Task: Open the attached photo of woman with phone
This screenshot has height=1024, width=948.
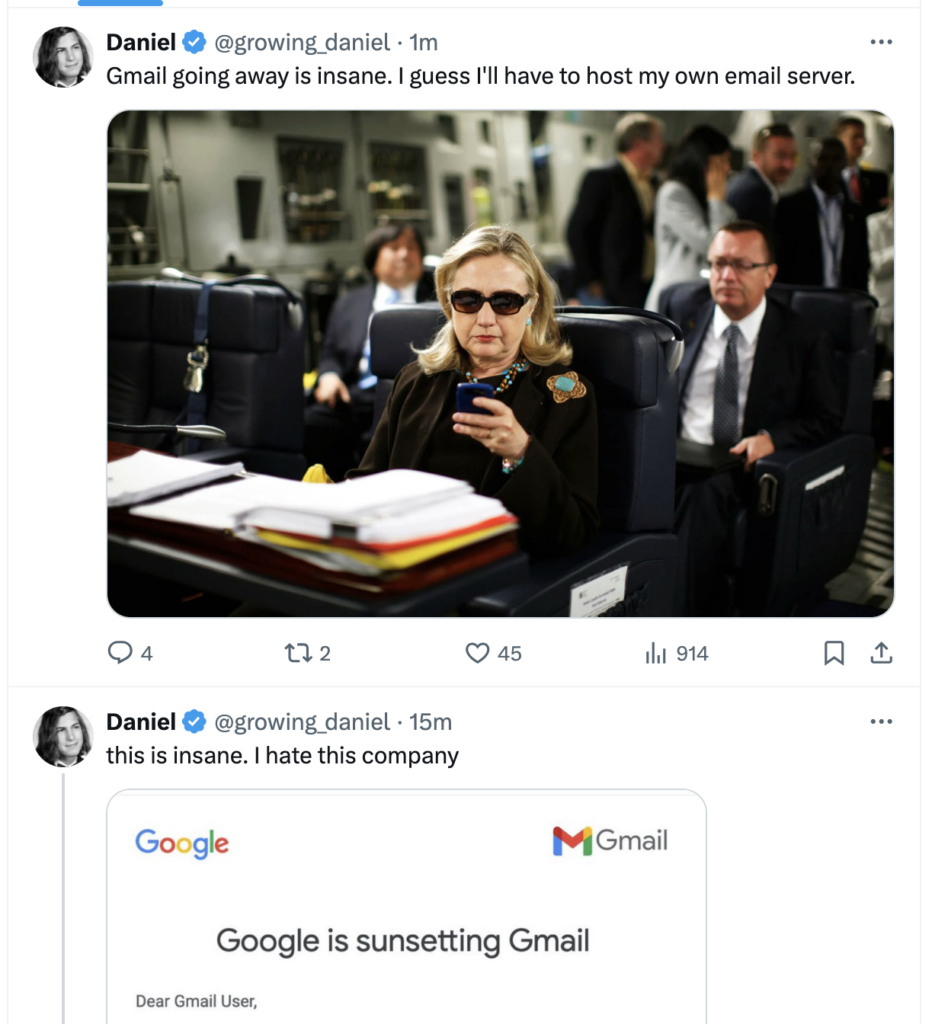Action: click(x=500, y=364)
